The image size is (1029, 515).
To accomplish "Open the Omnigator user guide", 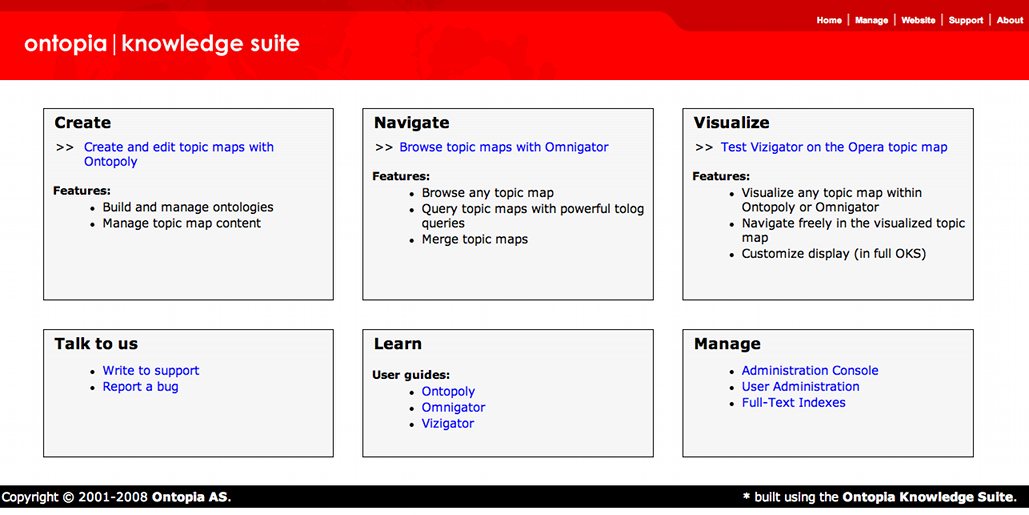I will coord(453,407).
